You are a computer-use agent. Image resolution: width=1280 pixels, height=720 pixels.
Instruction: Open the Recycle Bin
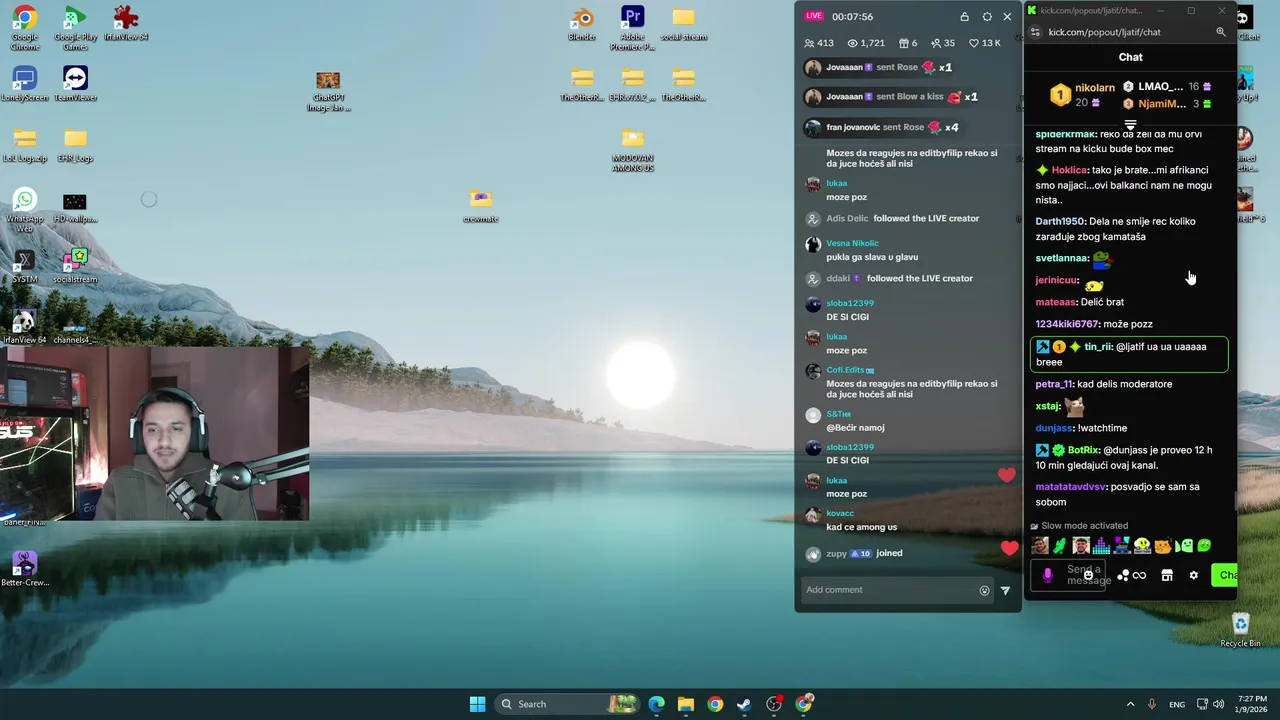(1240, 629)
